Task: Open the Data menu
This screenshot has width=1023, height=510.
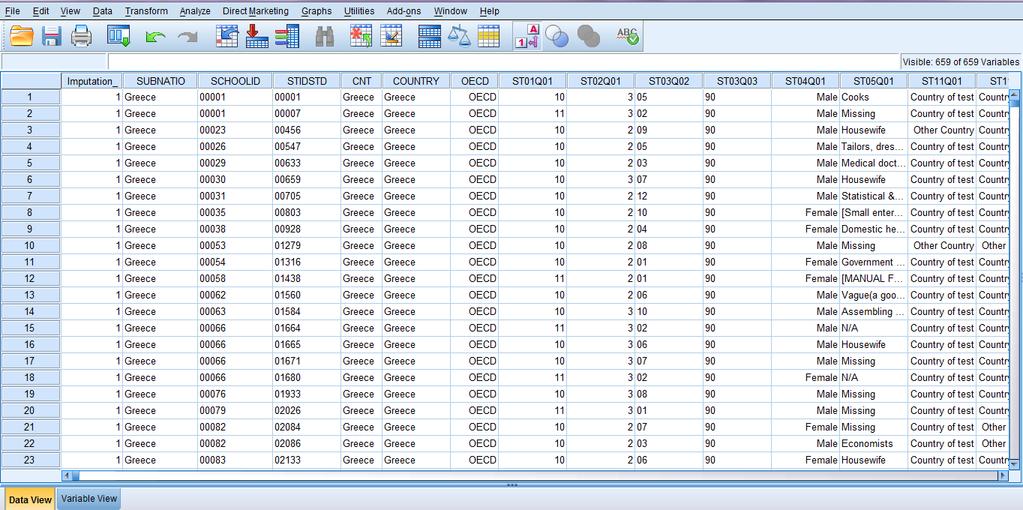Action: [102, 11]
